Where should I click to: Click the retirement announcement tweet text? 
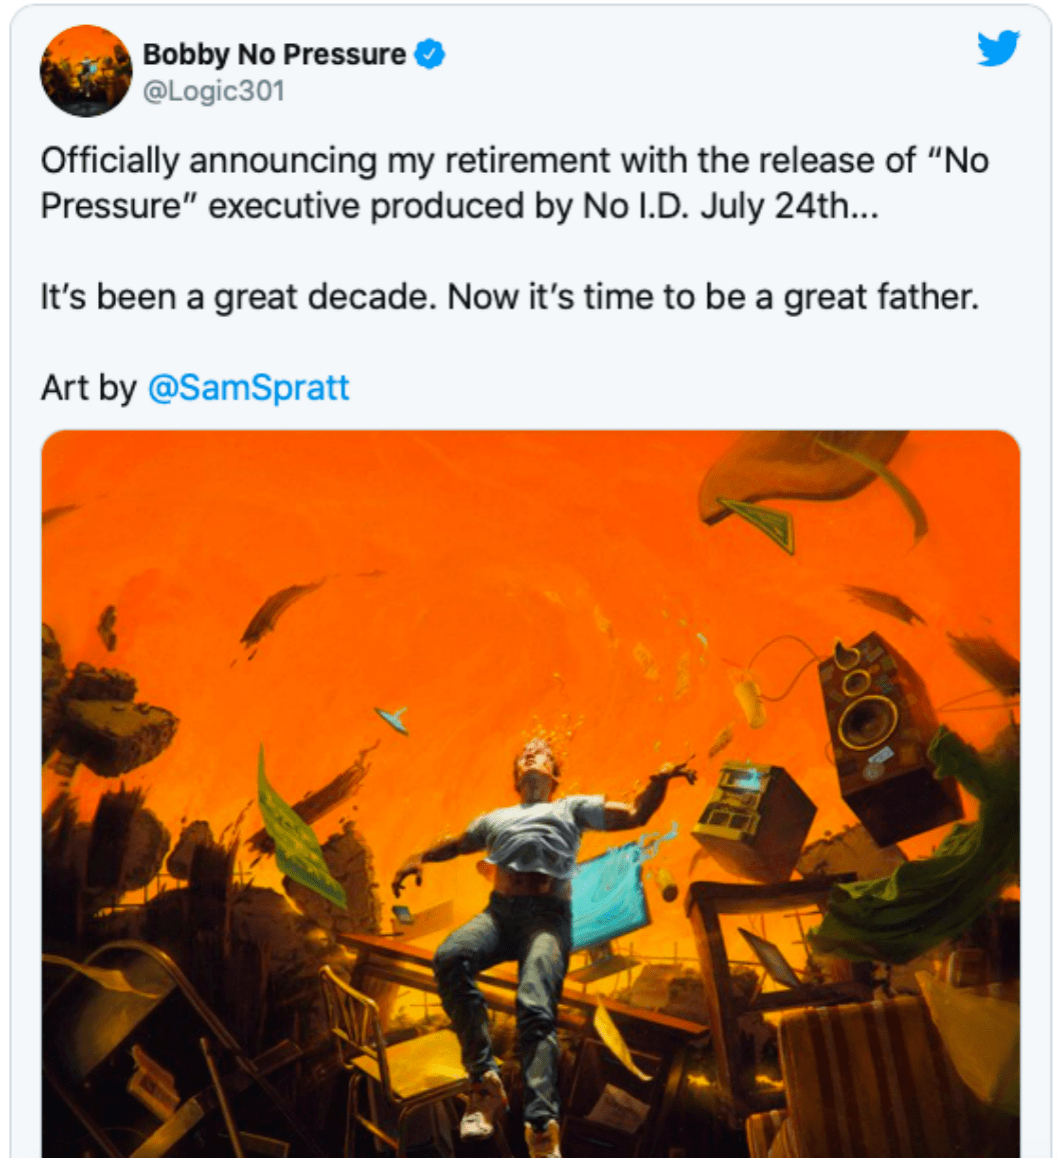514,160
